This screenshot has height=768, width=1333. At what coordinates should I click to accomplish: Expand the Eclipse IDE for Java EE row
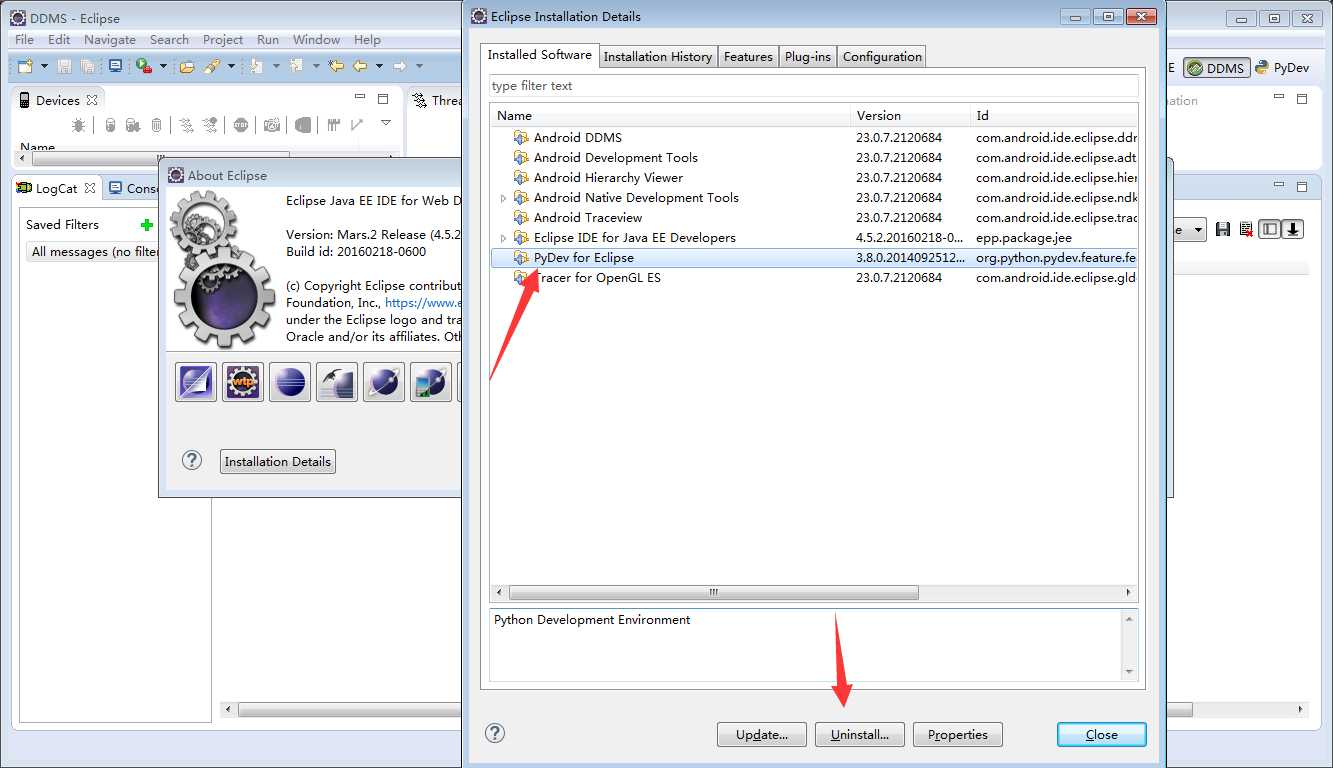point(503,238)
